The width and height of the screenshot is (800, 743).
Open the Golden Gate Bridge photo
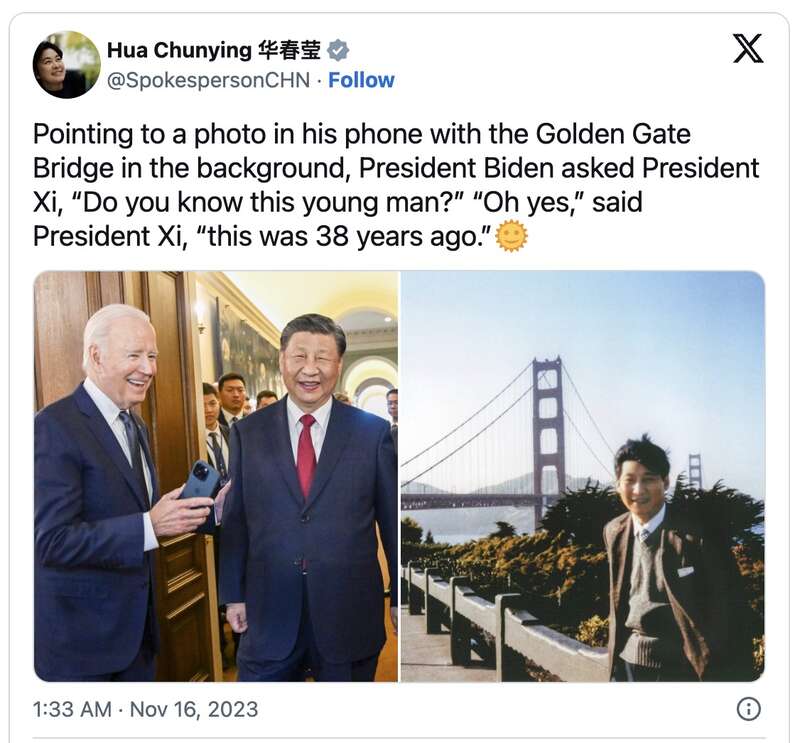click(583, 476)
